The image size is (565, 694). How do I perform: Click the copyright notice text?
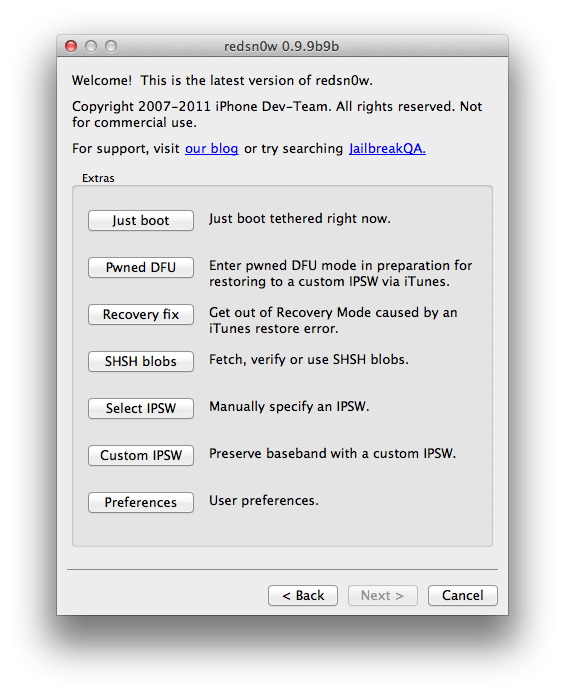tap(277, 114)
